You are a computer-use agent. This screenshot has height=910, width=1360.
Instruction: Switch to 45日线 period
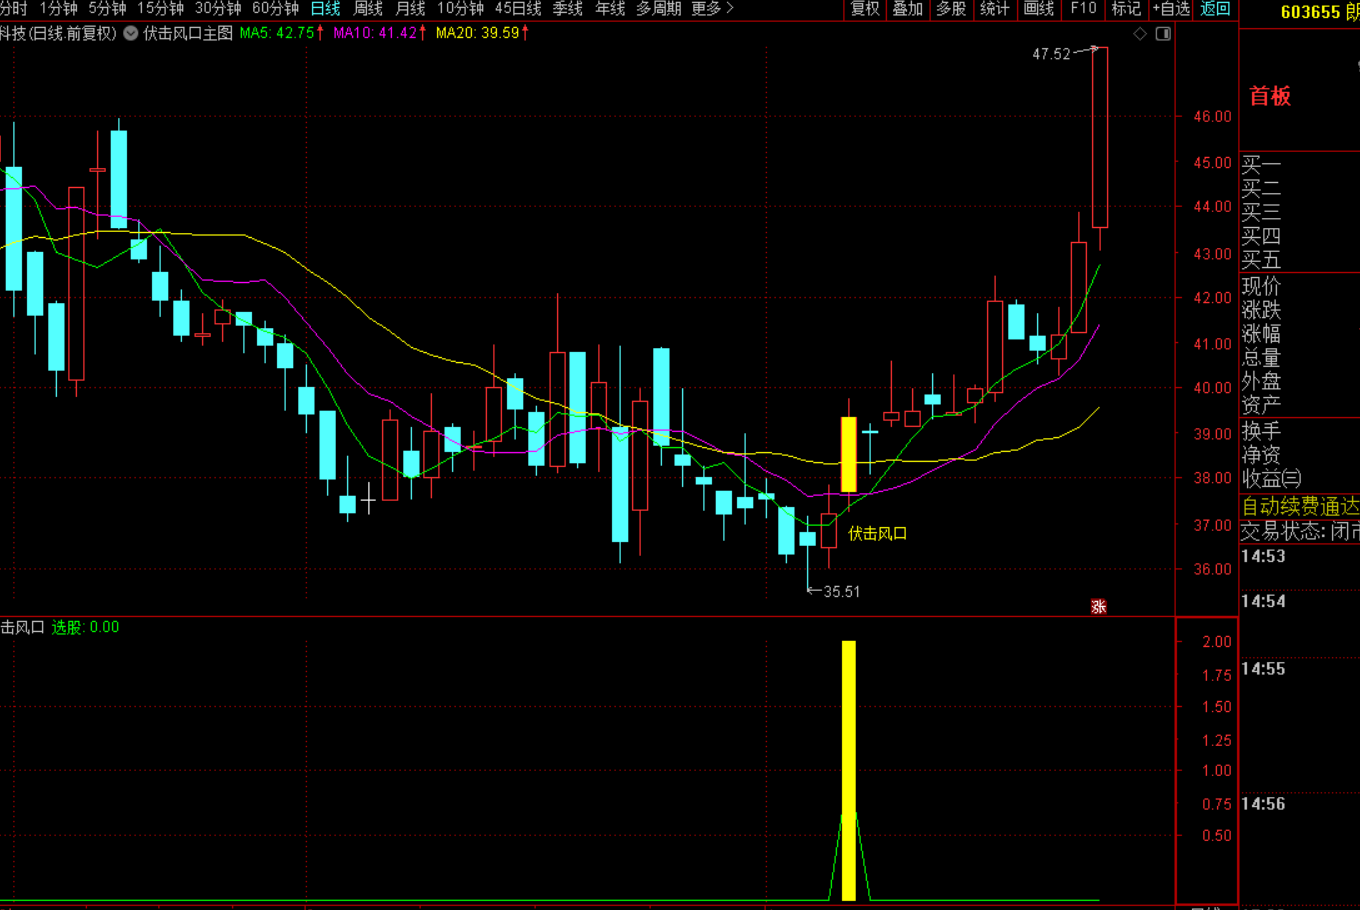pyautogui.click(x=518, y=9)
